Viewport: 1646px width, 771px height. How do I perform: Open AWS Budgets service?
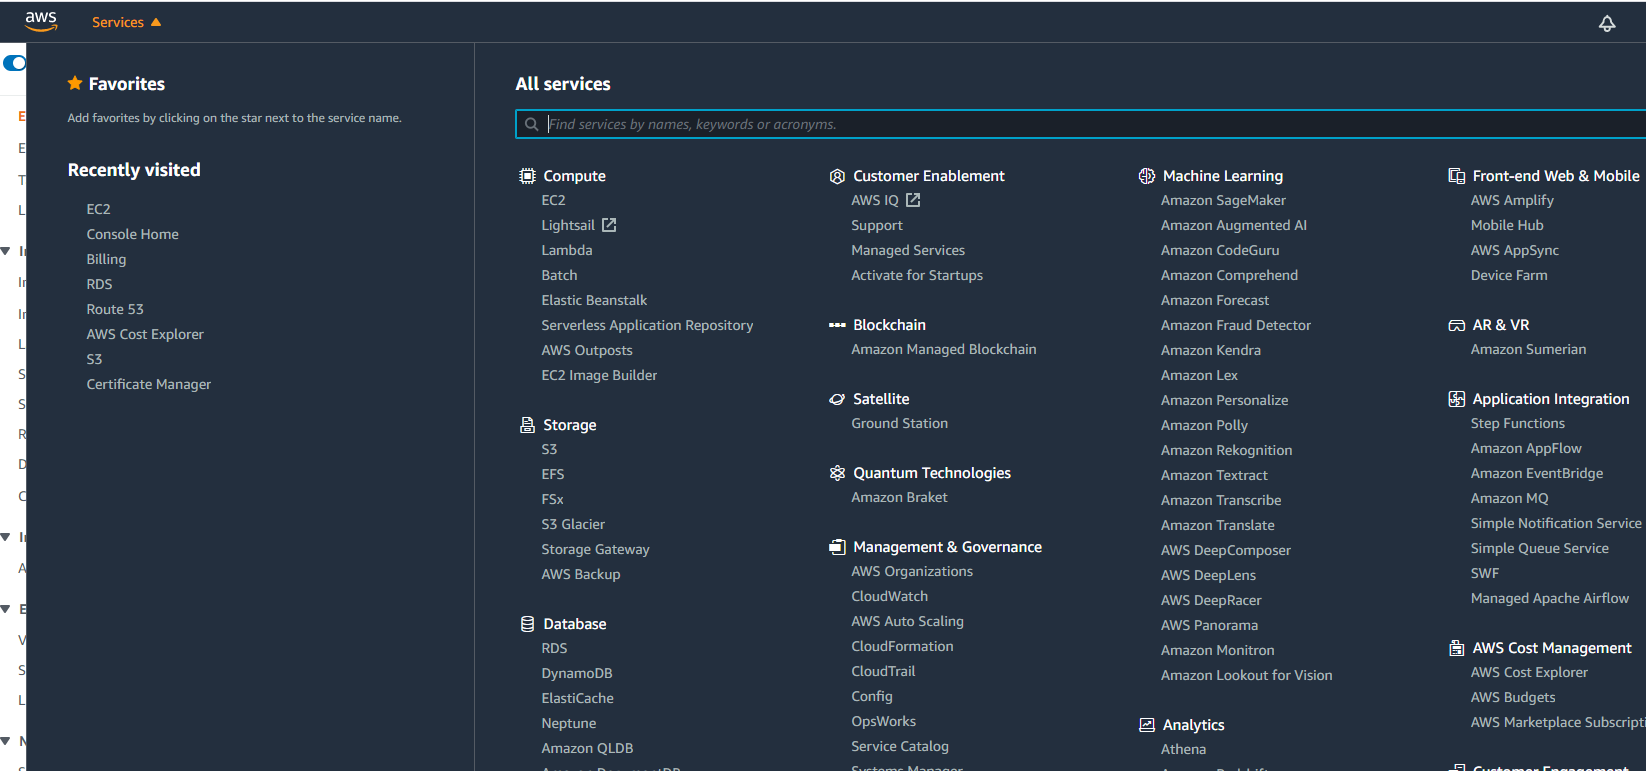1513,697
